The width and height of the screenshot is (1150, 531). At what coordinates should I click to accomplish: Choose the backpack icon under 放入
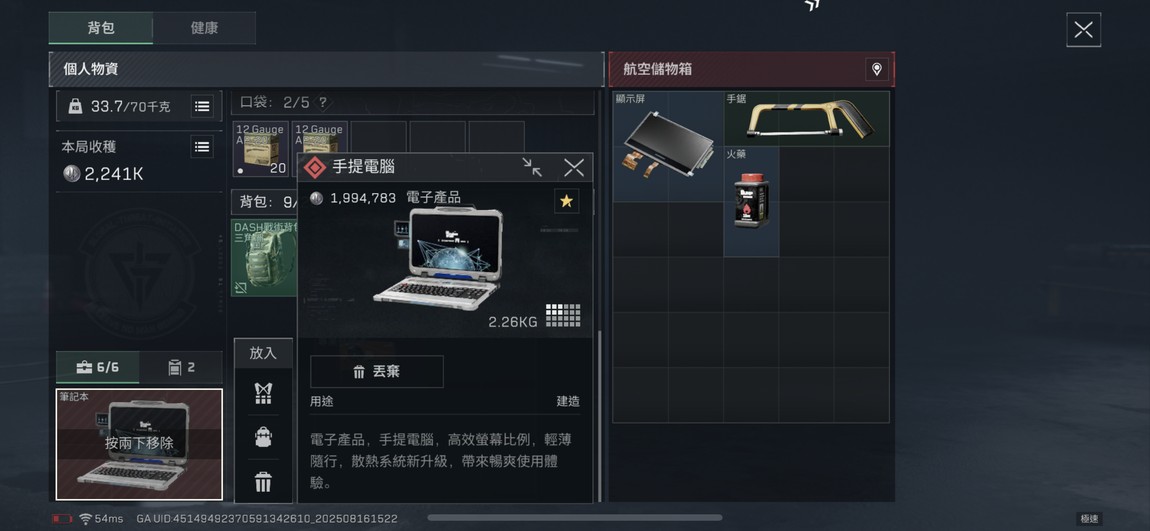[263, 437]
